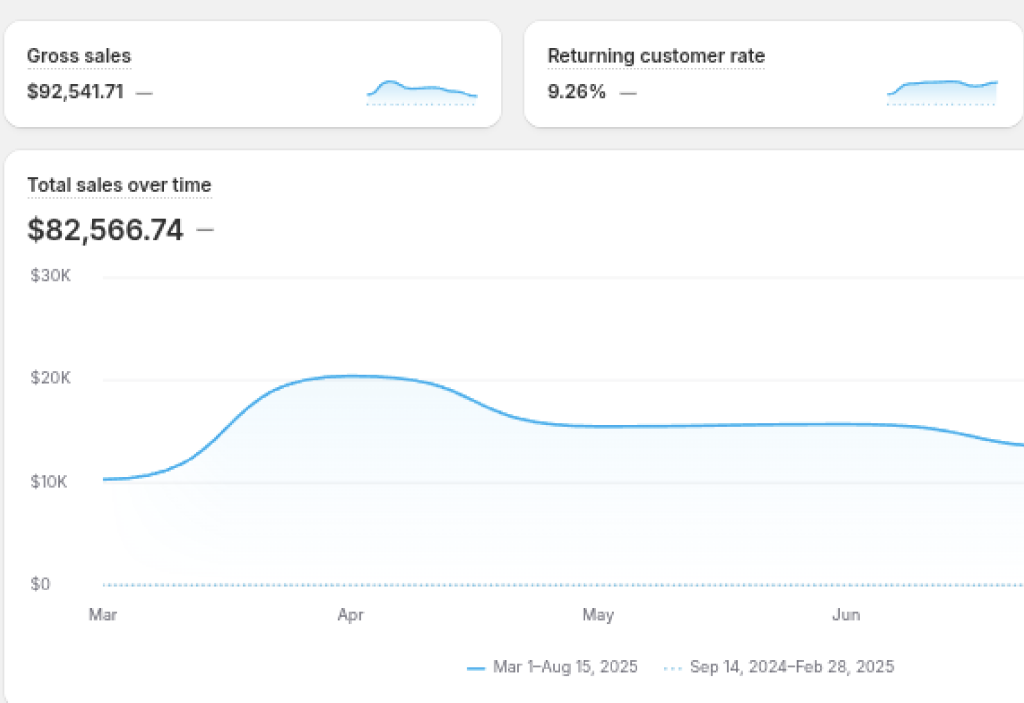Click the dotted line legend marker
The image size is (1024, 703).
click(674, 667)
